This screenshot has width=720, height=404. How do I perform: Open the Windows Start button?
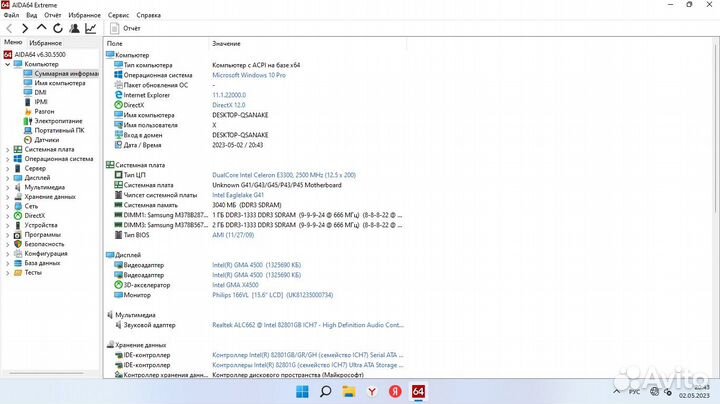pos(302,392)
